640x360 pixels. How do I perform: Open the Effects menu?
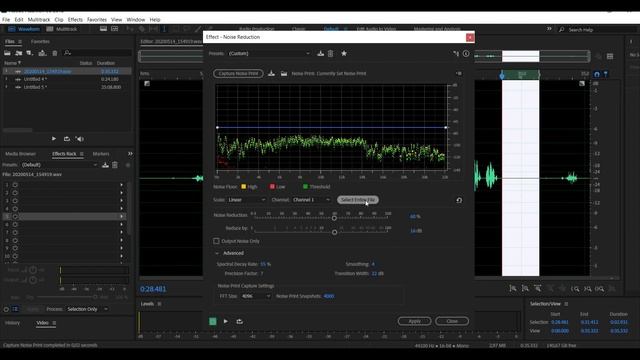click(x=75, y=20)
